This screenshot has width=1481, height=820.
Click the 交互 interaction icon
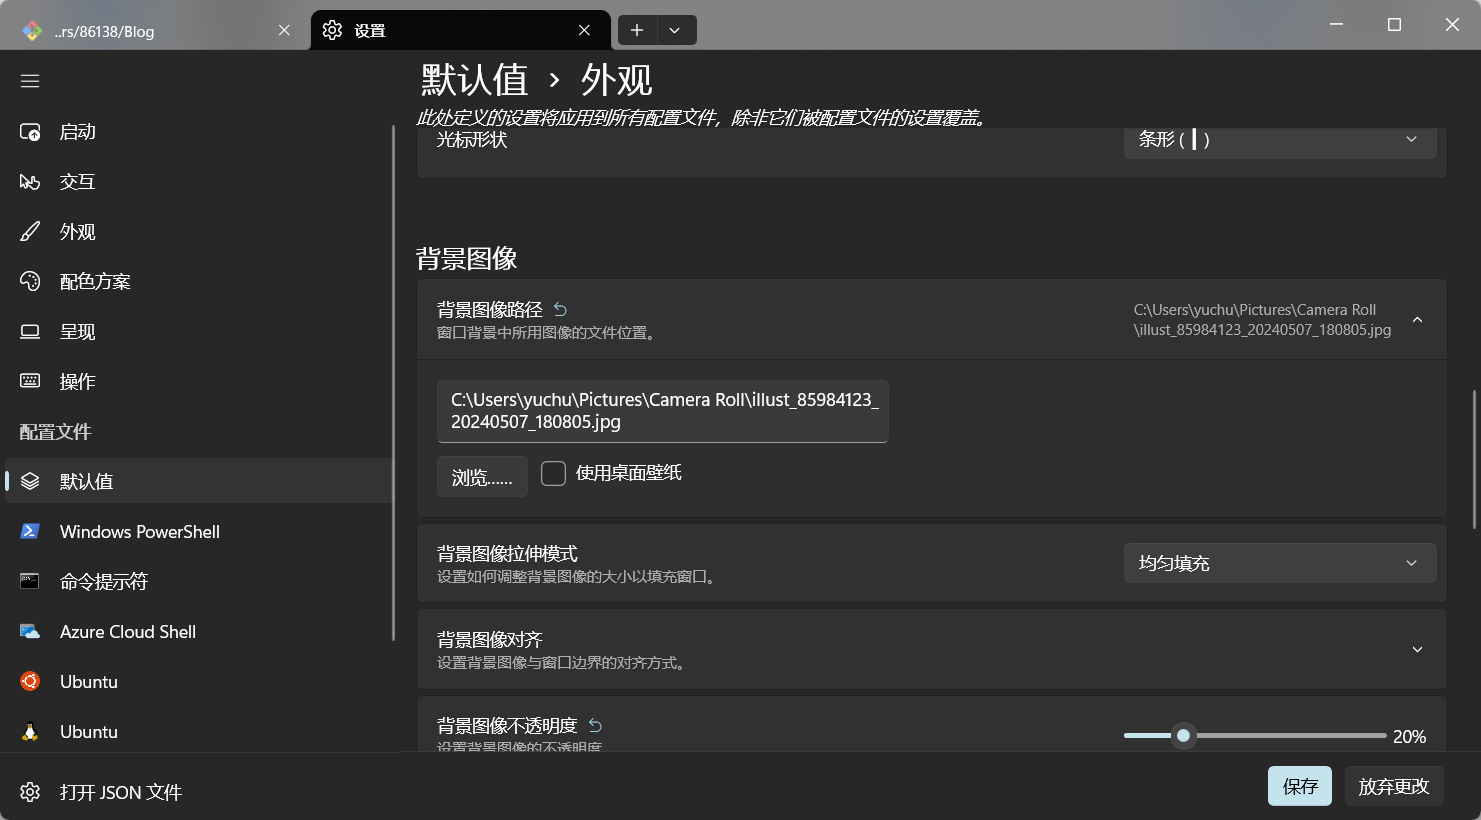pos(30,182)
